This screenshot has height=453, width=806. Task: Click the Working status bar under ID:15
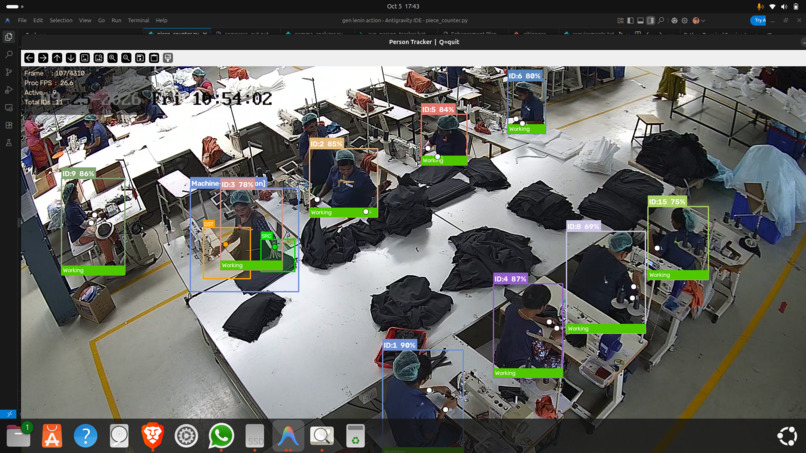(678, 275)
